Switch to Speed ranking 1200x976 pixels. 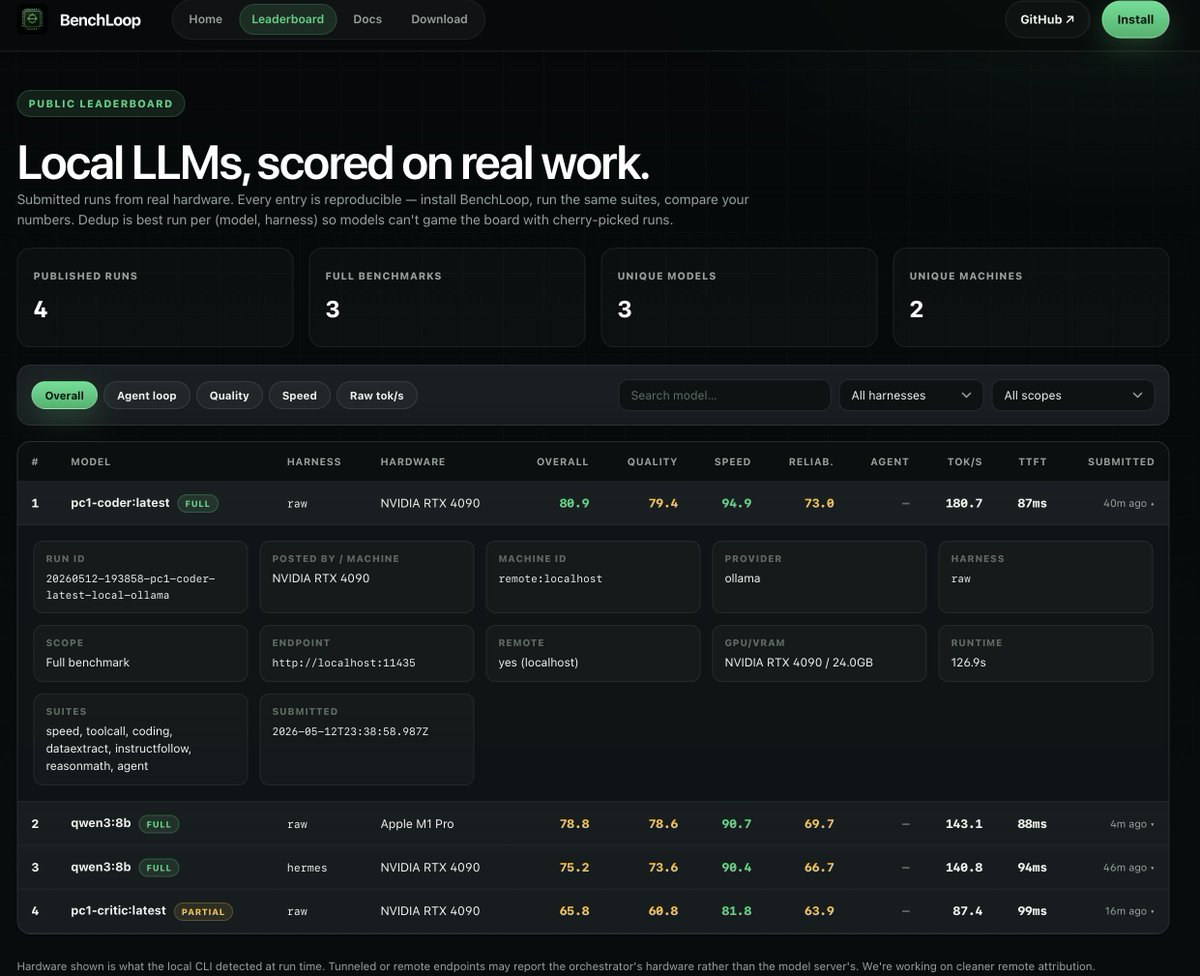point(299,395)
